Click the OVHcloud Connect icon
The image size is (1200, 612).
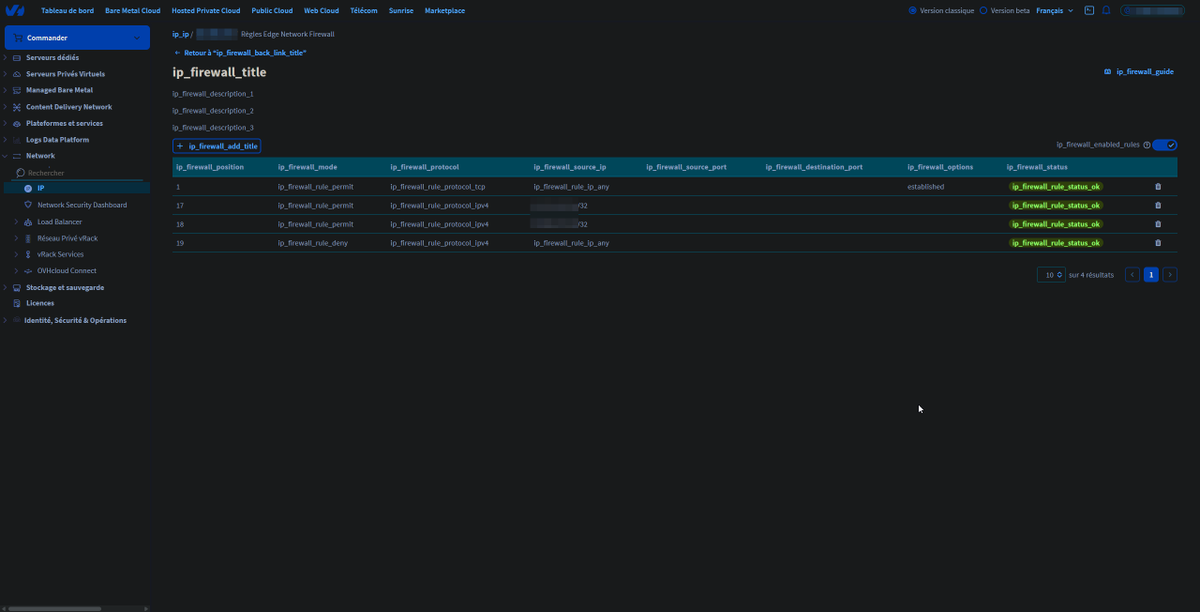(28, 271)
